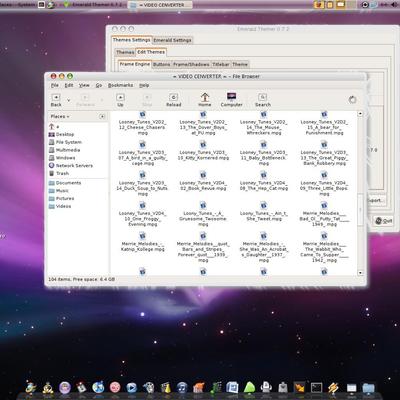Click Emerald Themer 0.7.2 taskbar button
Image resolution: width=400 pixels, height=400 pixels.
click(x=93, y=5)
